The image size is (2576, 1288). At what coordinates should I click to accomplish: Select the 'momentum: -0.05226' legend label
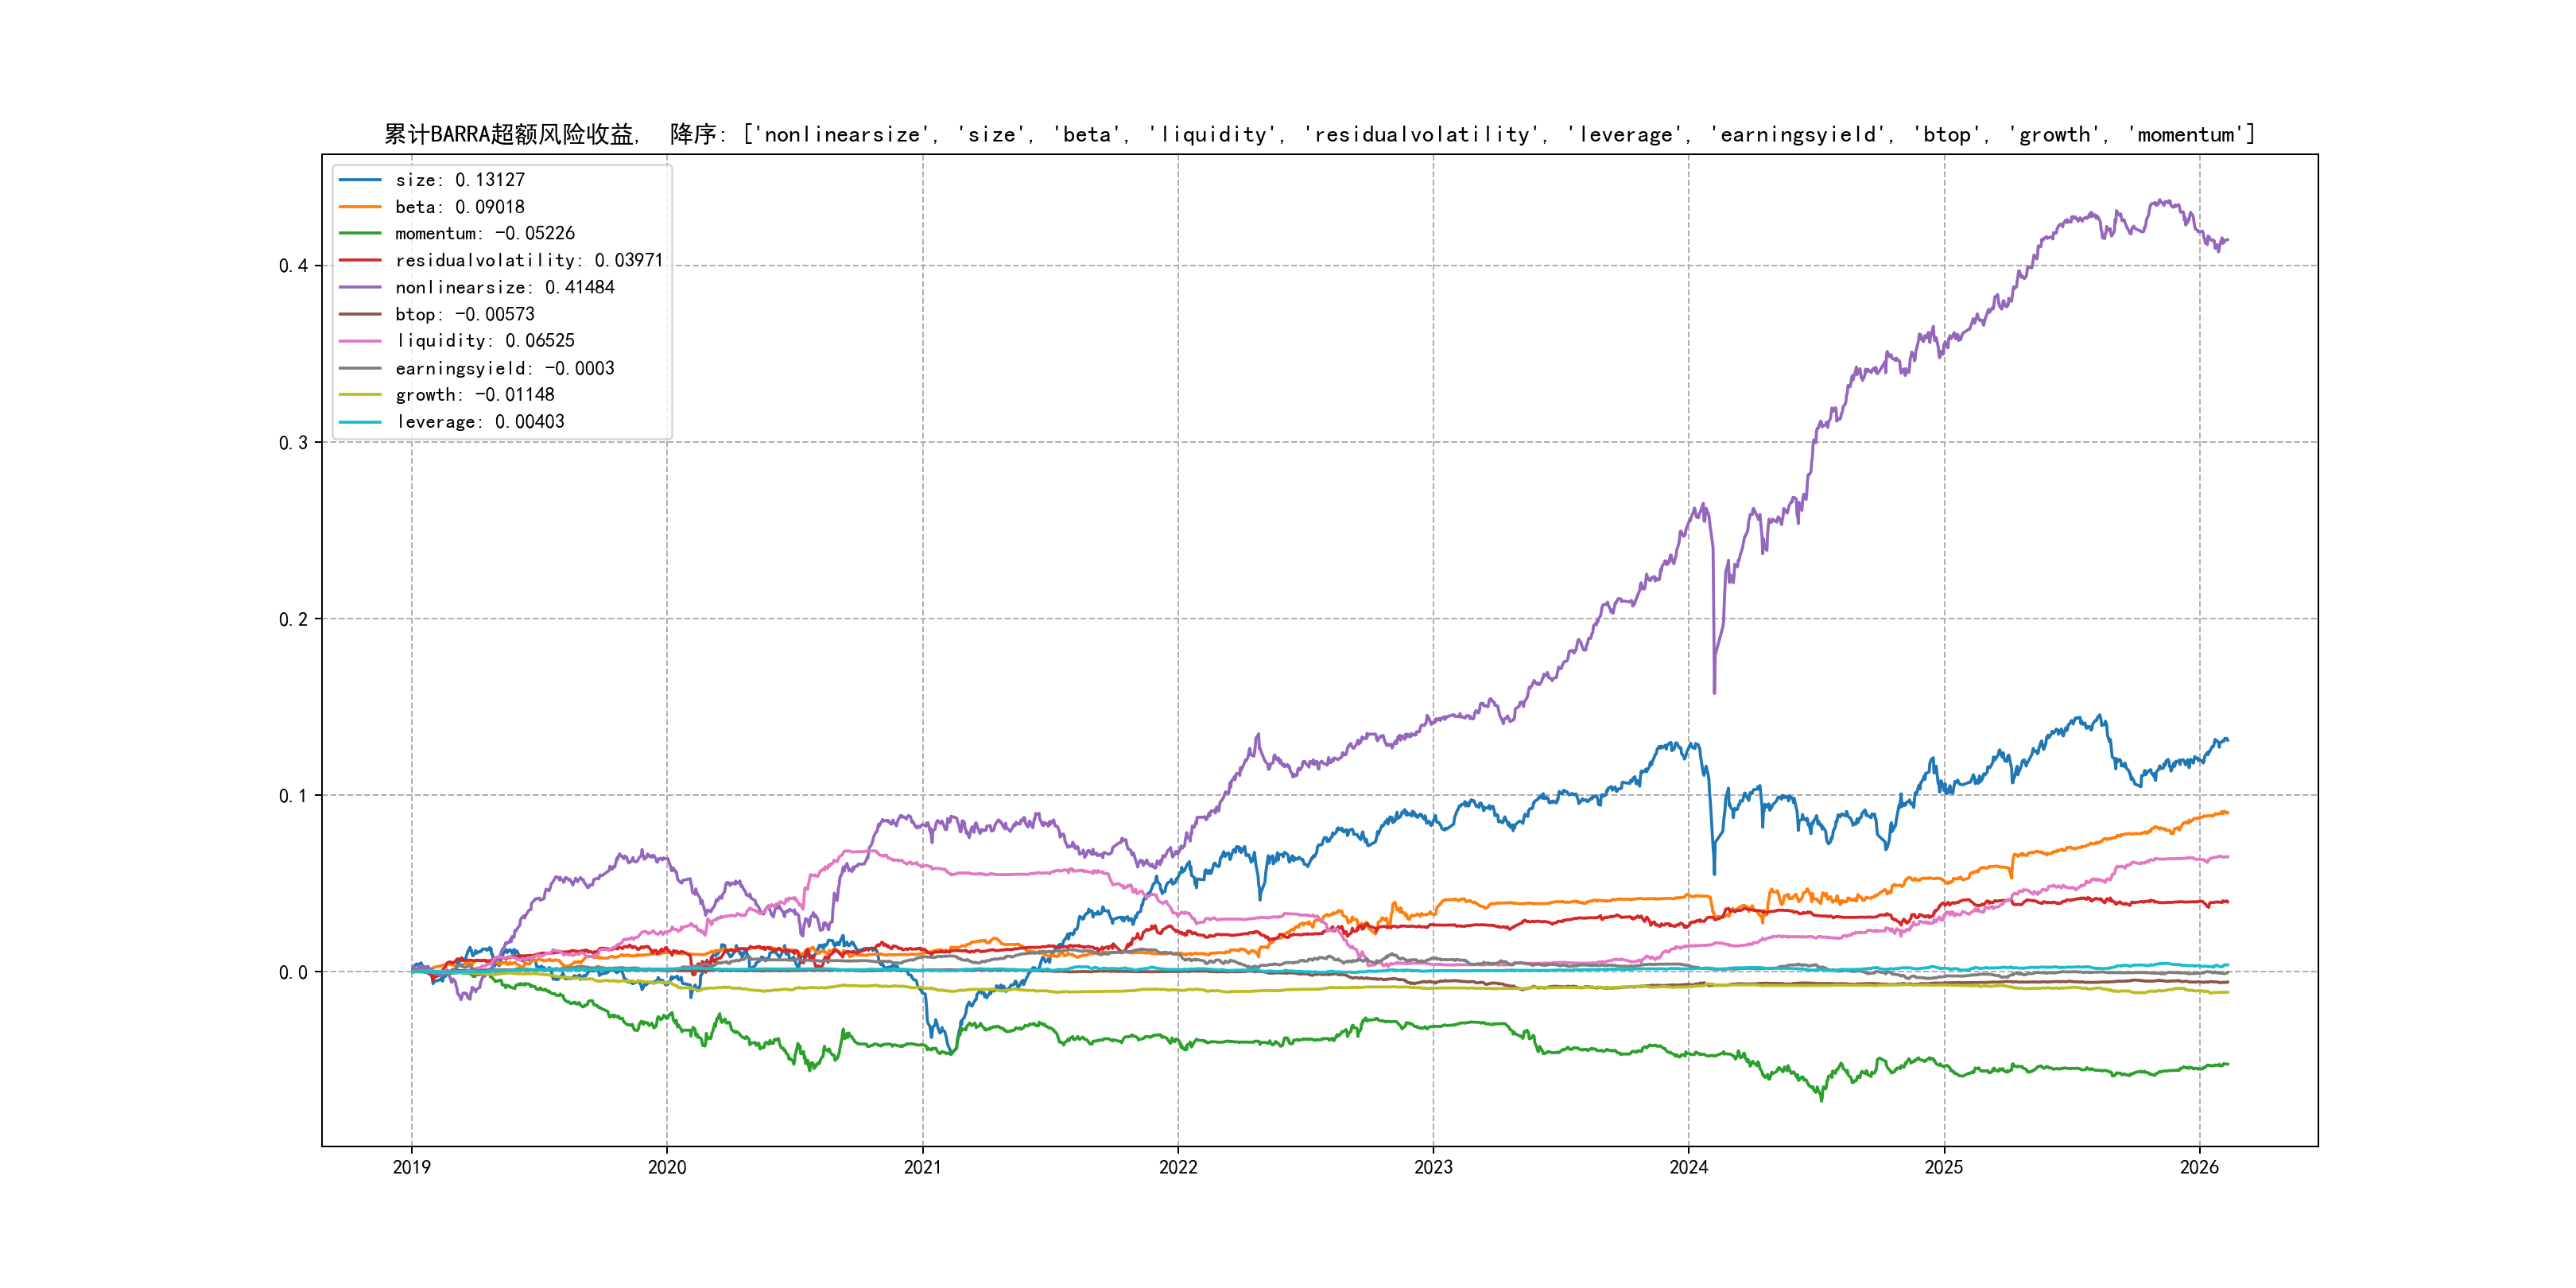tap(485, 234)
